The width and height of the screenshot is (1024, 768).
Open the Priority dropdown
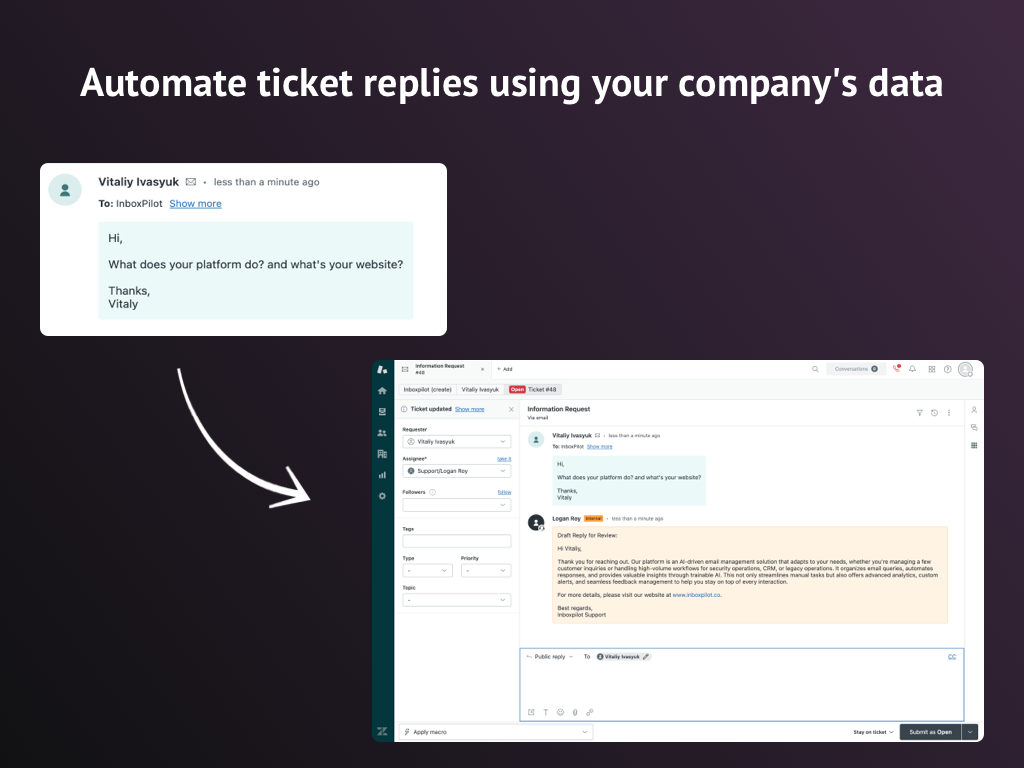coord(486,571)
